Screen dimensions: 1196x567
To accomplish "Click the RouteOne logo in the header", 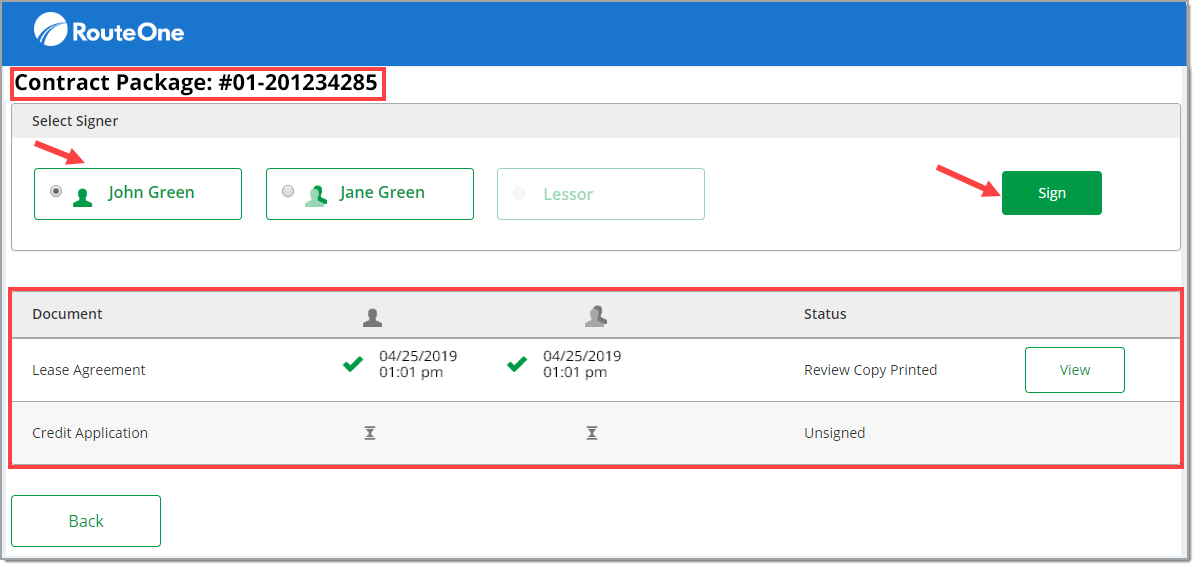I will (x=108, y=31).
